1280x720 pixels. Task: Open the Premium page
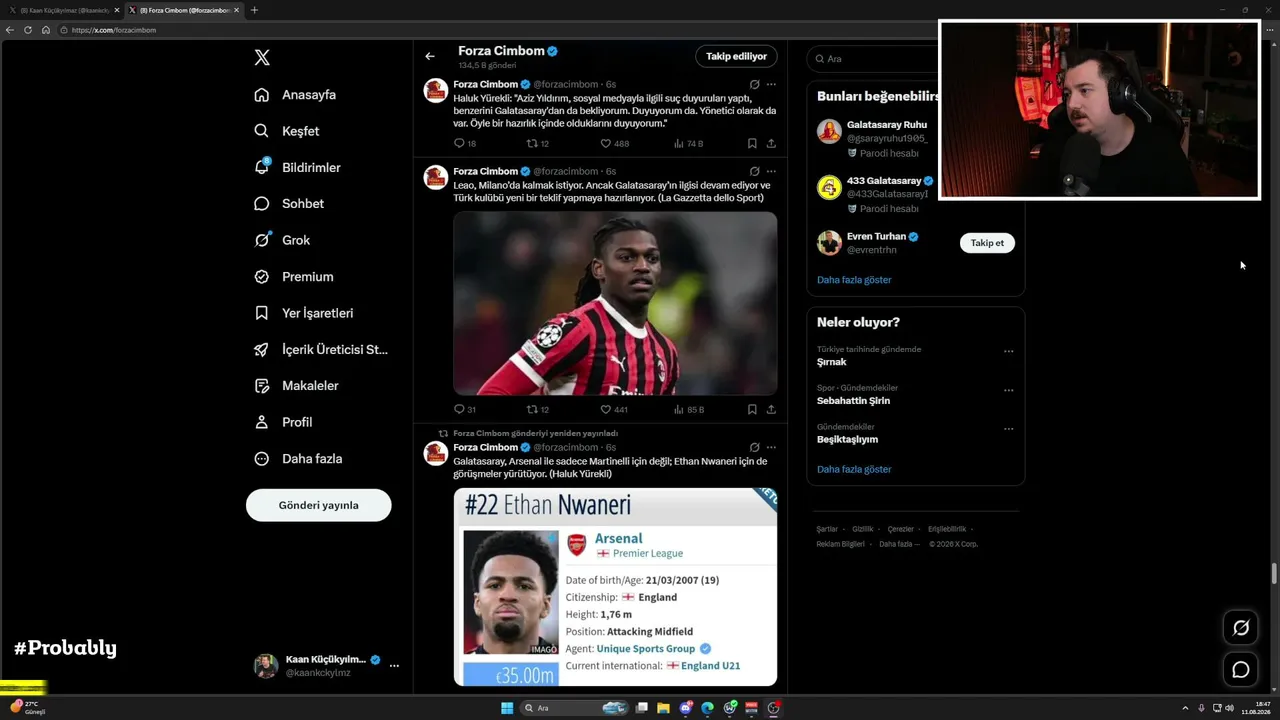(294, 277)
